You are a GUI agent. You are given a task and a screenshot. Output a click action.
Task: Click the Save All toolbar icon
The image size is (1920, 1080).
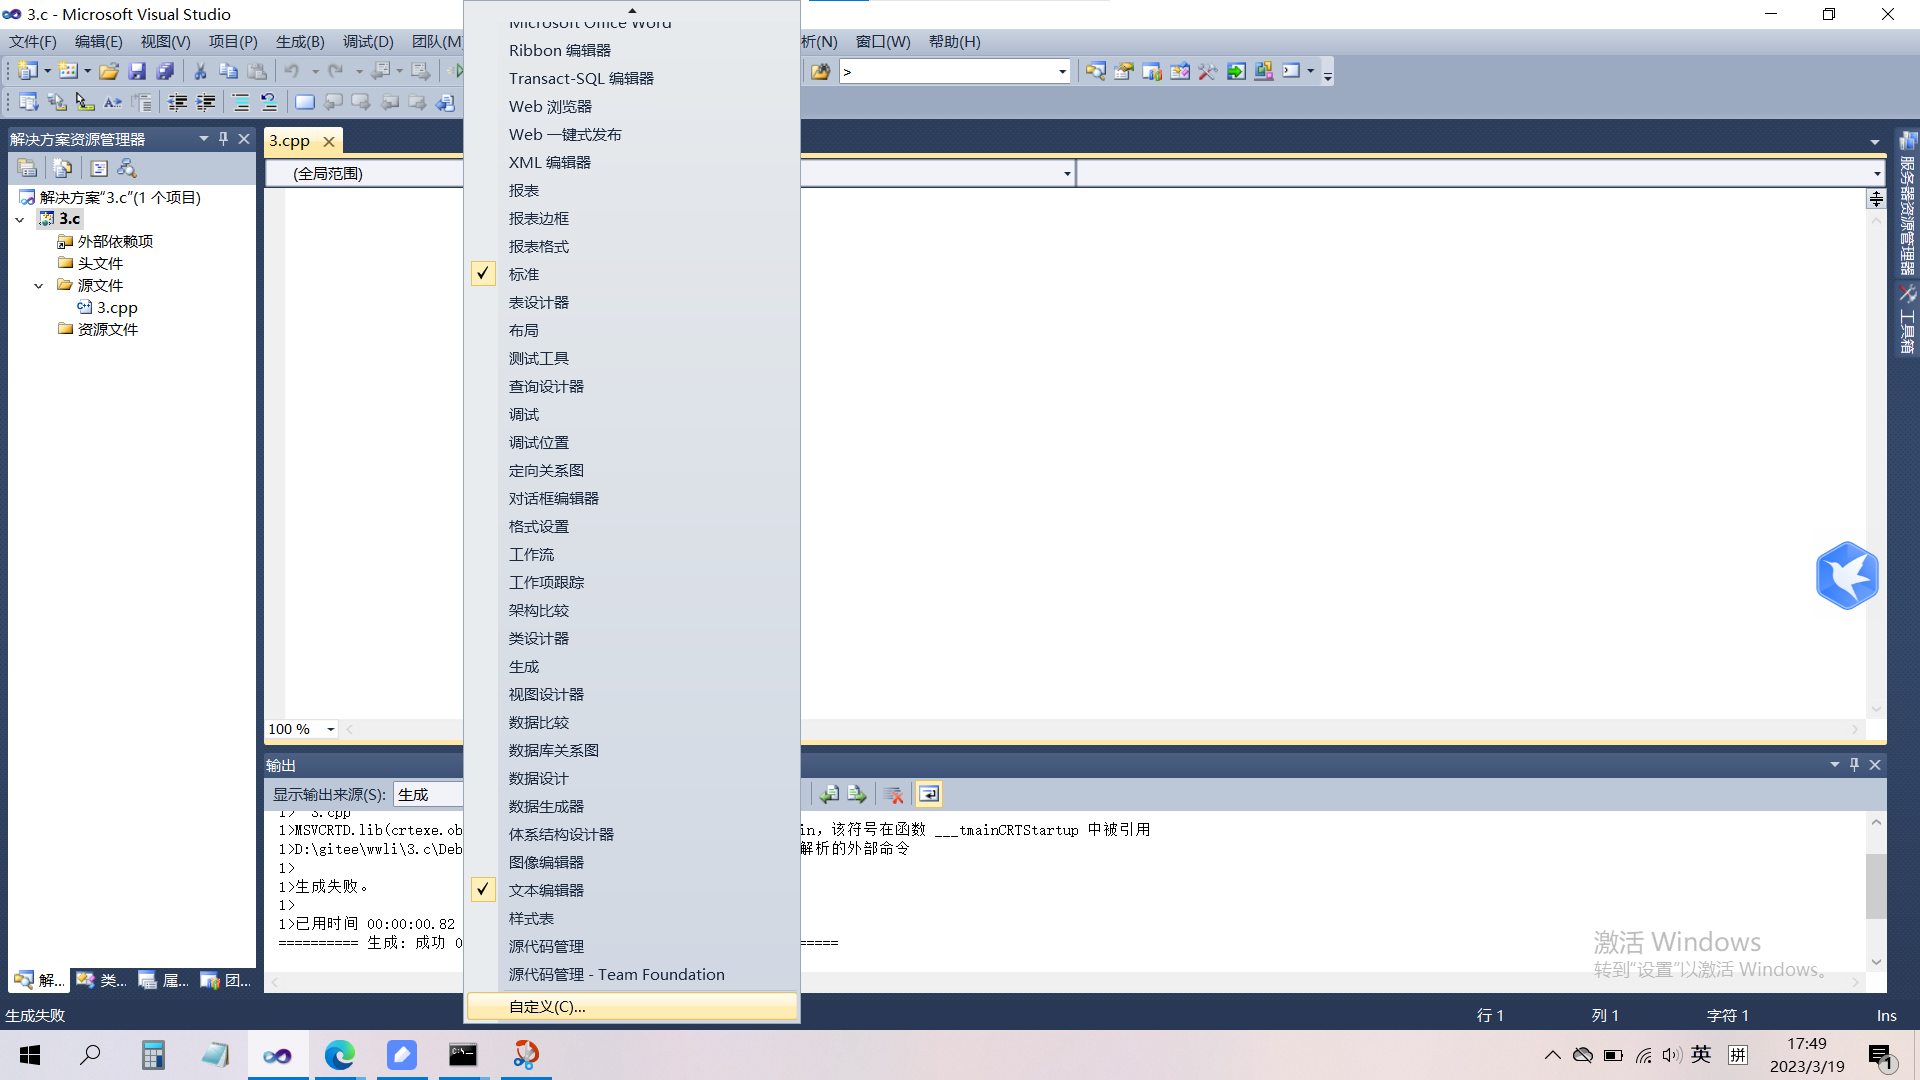click(x=166, y=71)
